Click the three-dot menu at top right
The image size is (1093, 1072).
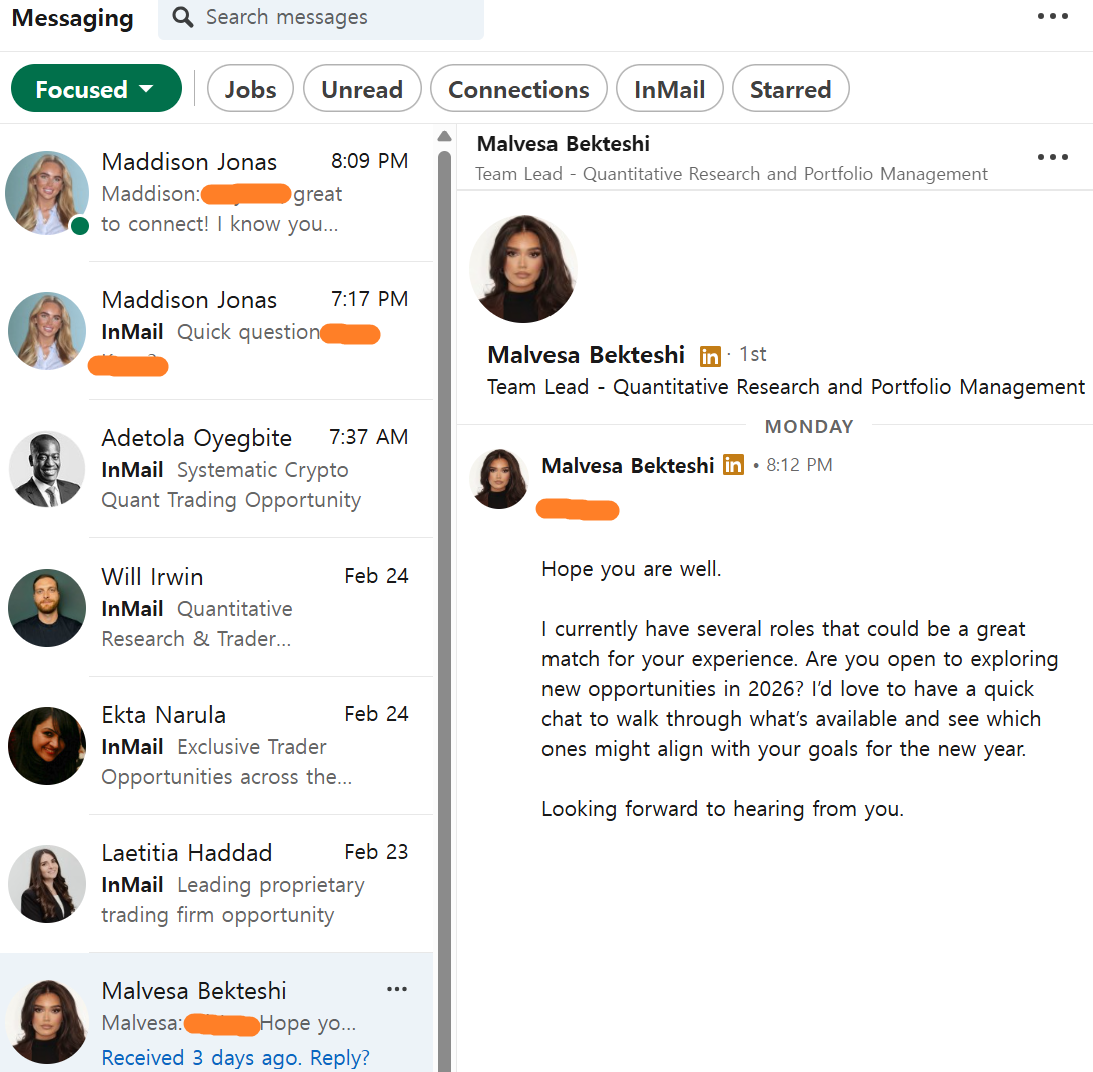pos(1052,16)
